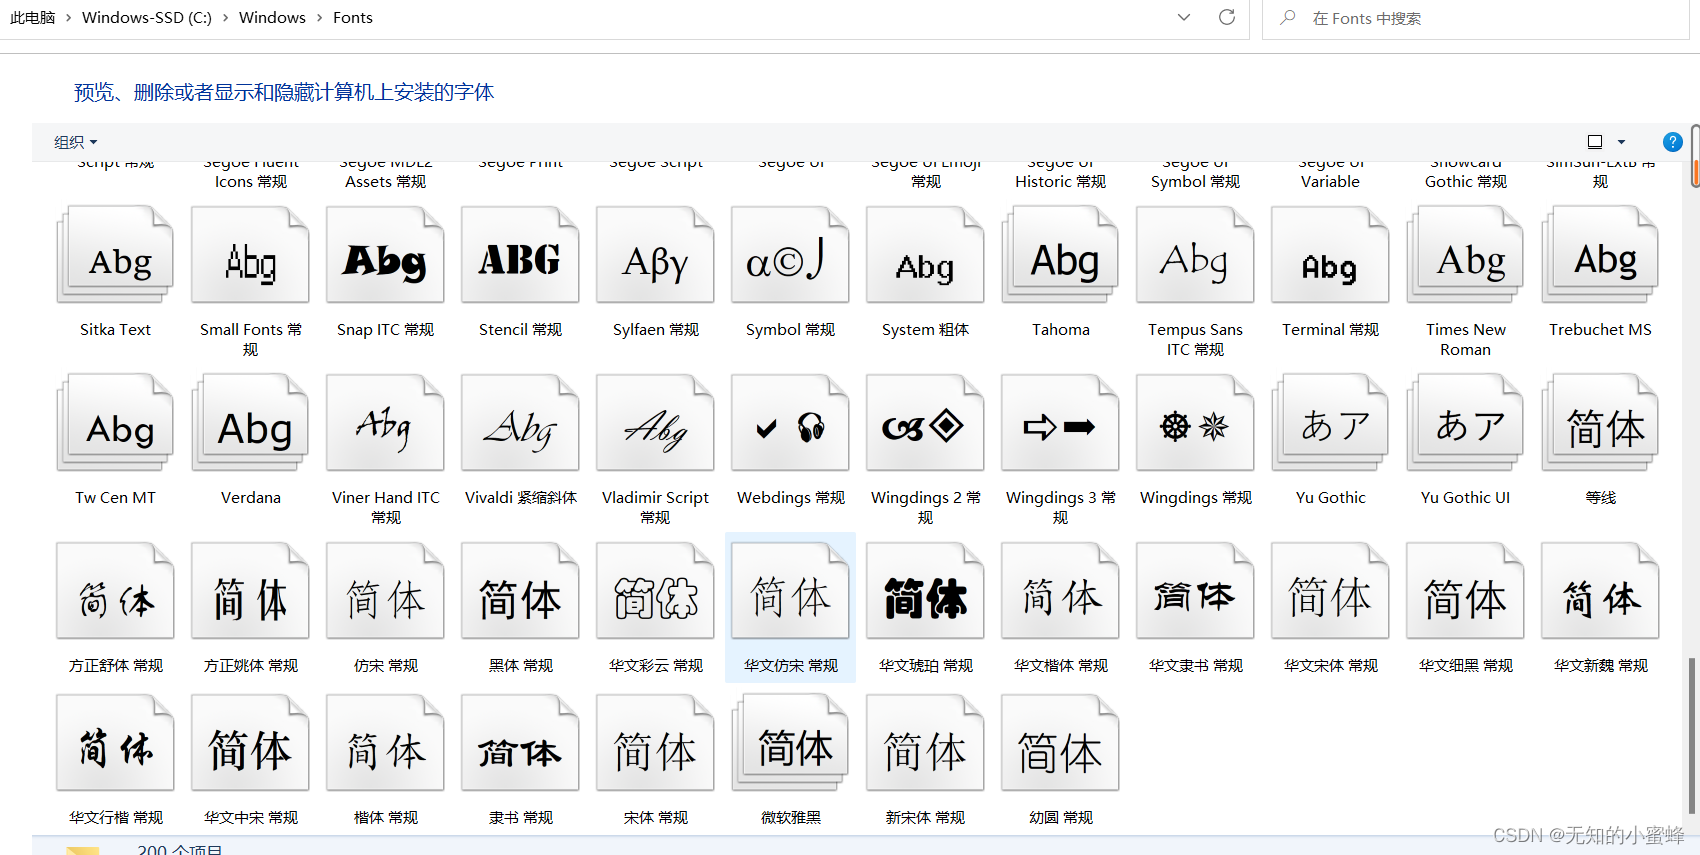Open the Tahoma font family icon
The width and height of the screenshot is (1700, 855).
click(1060, 255)
